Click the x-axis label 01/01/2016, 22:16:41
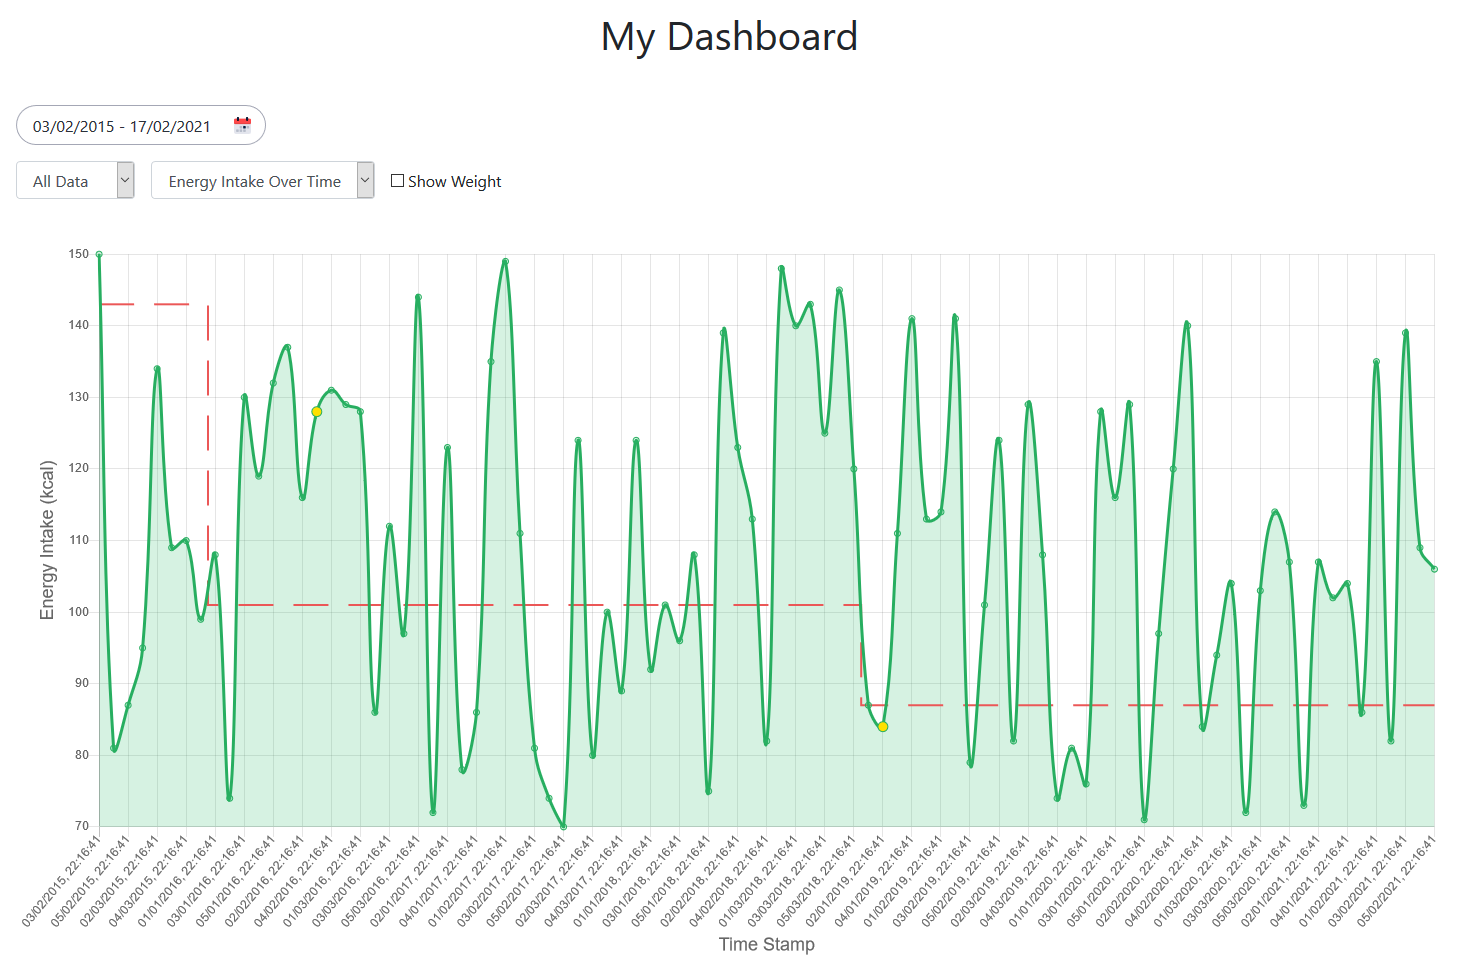The image size is (1468, 963). [178, 881]
